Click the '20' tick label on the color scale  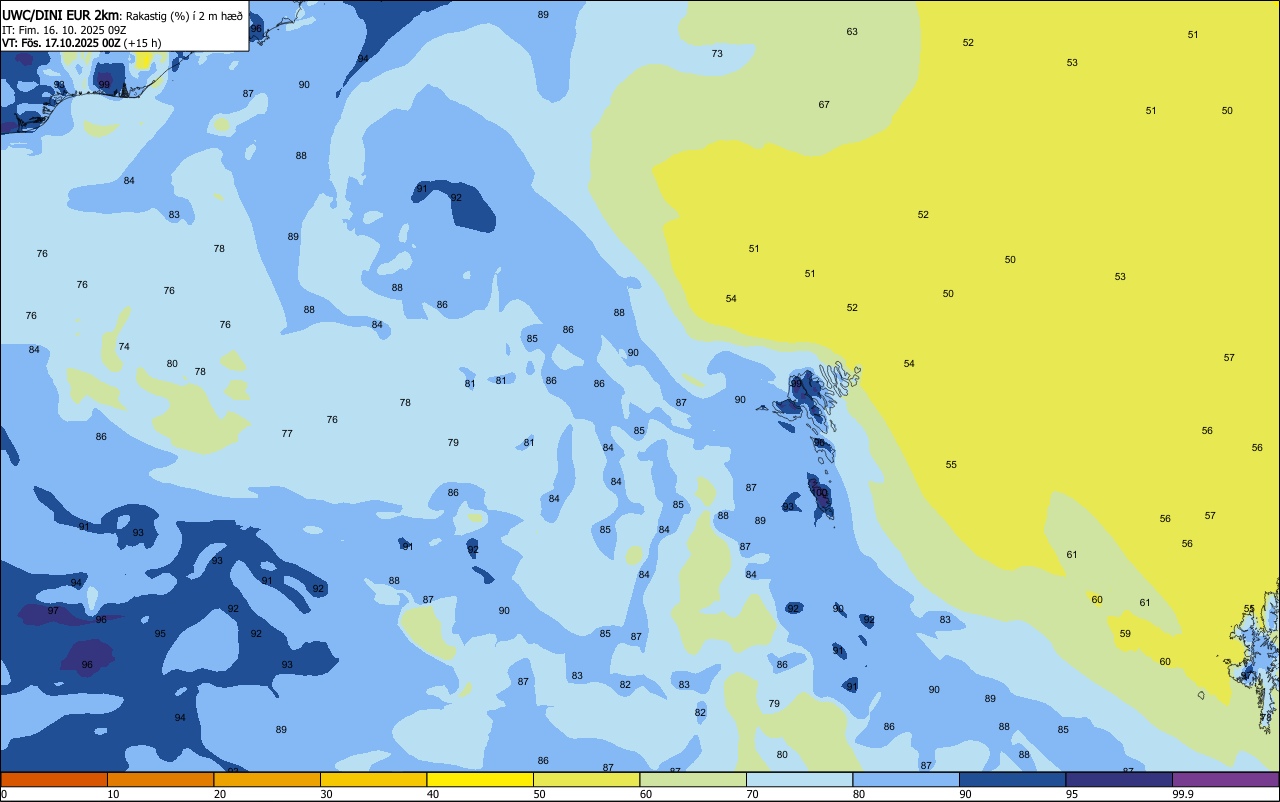click(x=220, y=794)
